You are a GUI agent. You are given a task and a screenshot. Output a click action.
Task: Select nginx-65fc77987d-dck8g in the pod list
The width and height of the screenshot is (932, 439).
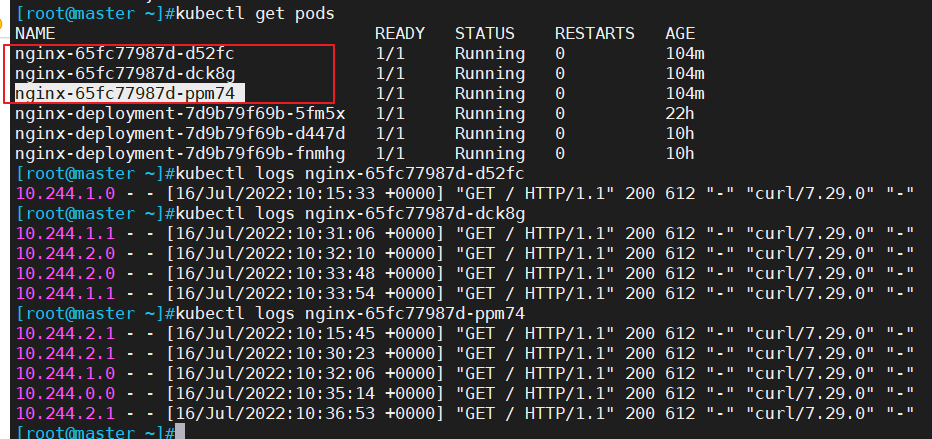125,74
